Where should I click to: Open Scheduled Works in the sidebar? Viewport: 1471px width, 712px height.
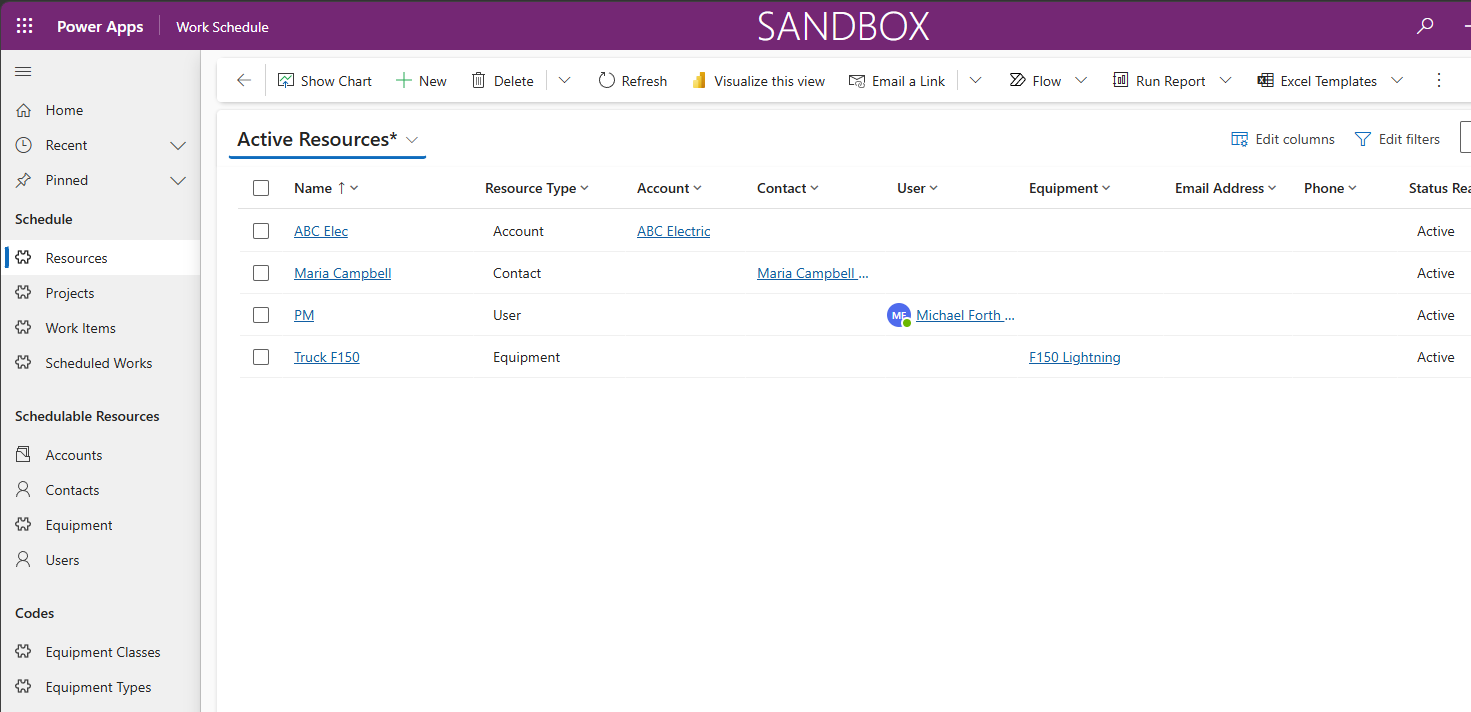(100, 363)
